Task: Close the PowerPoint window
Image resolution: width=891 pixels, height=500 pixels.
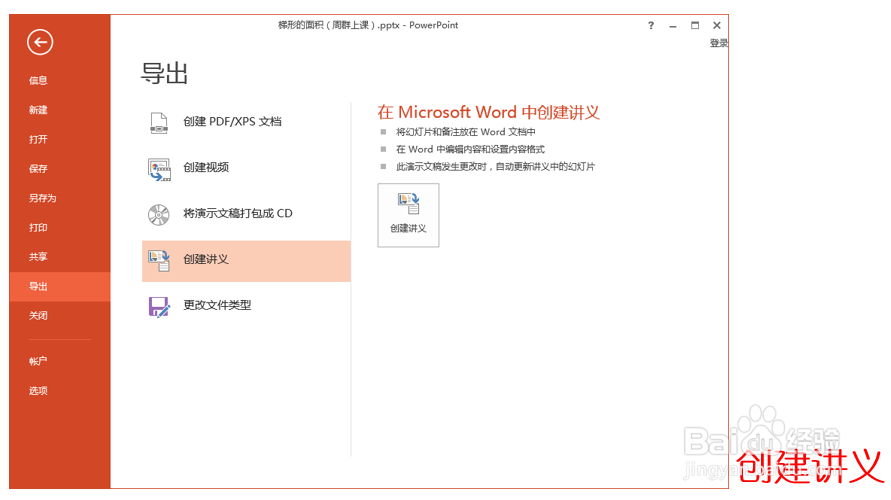Action: 717,26
